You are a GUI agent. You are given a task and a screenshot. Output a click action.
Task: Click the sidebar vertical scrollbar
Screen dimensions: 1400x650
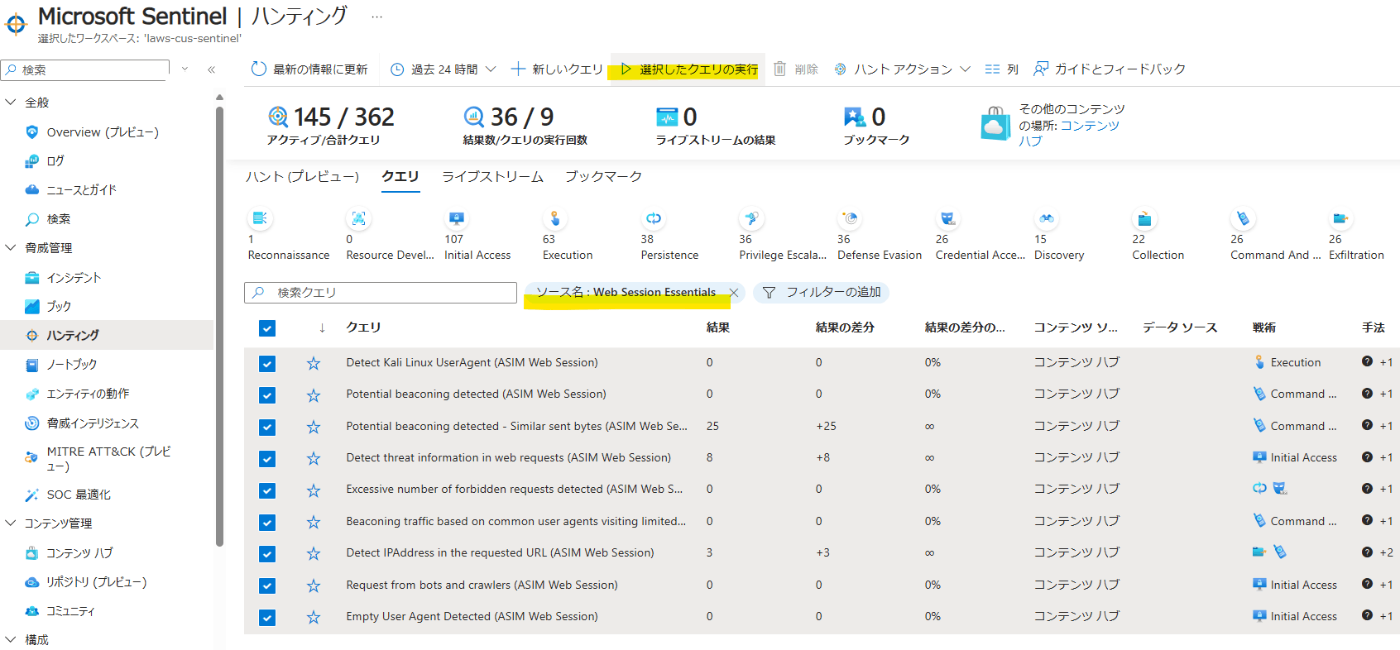tap(219, 325)
